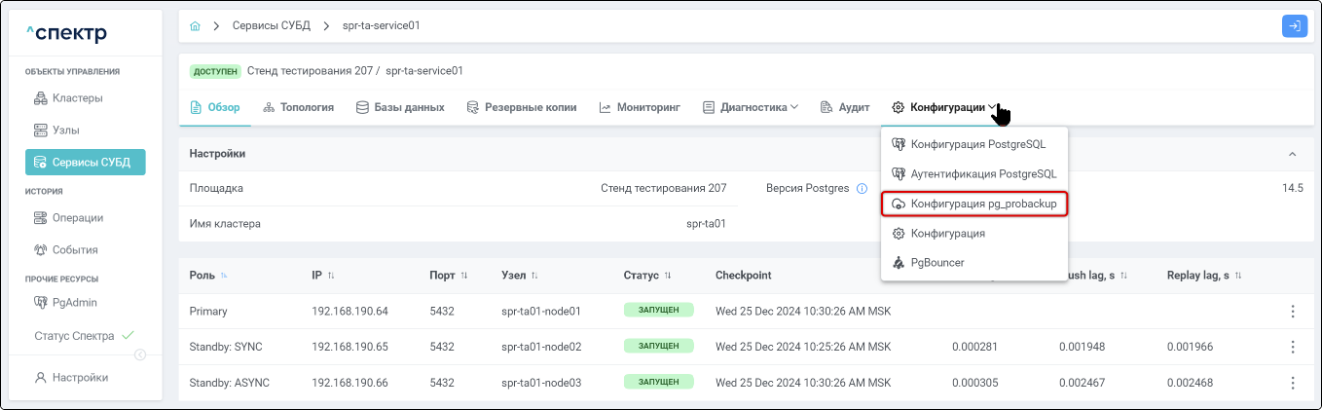This screenshot has width=1322, height=411.
Task: Collapse the Настройки panel
Action: 1292,154
